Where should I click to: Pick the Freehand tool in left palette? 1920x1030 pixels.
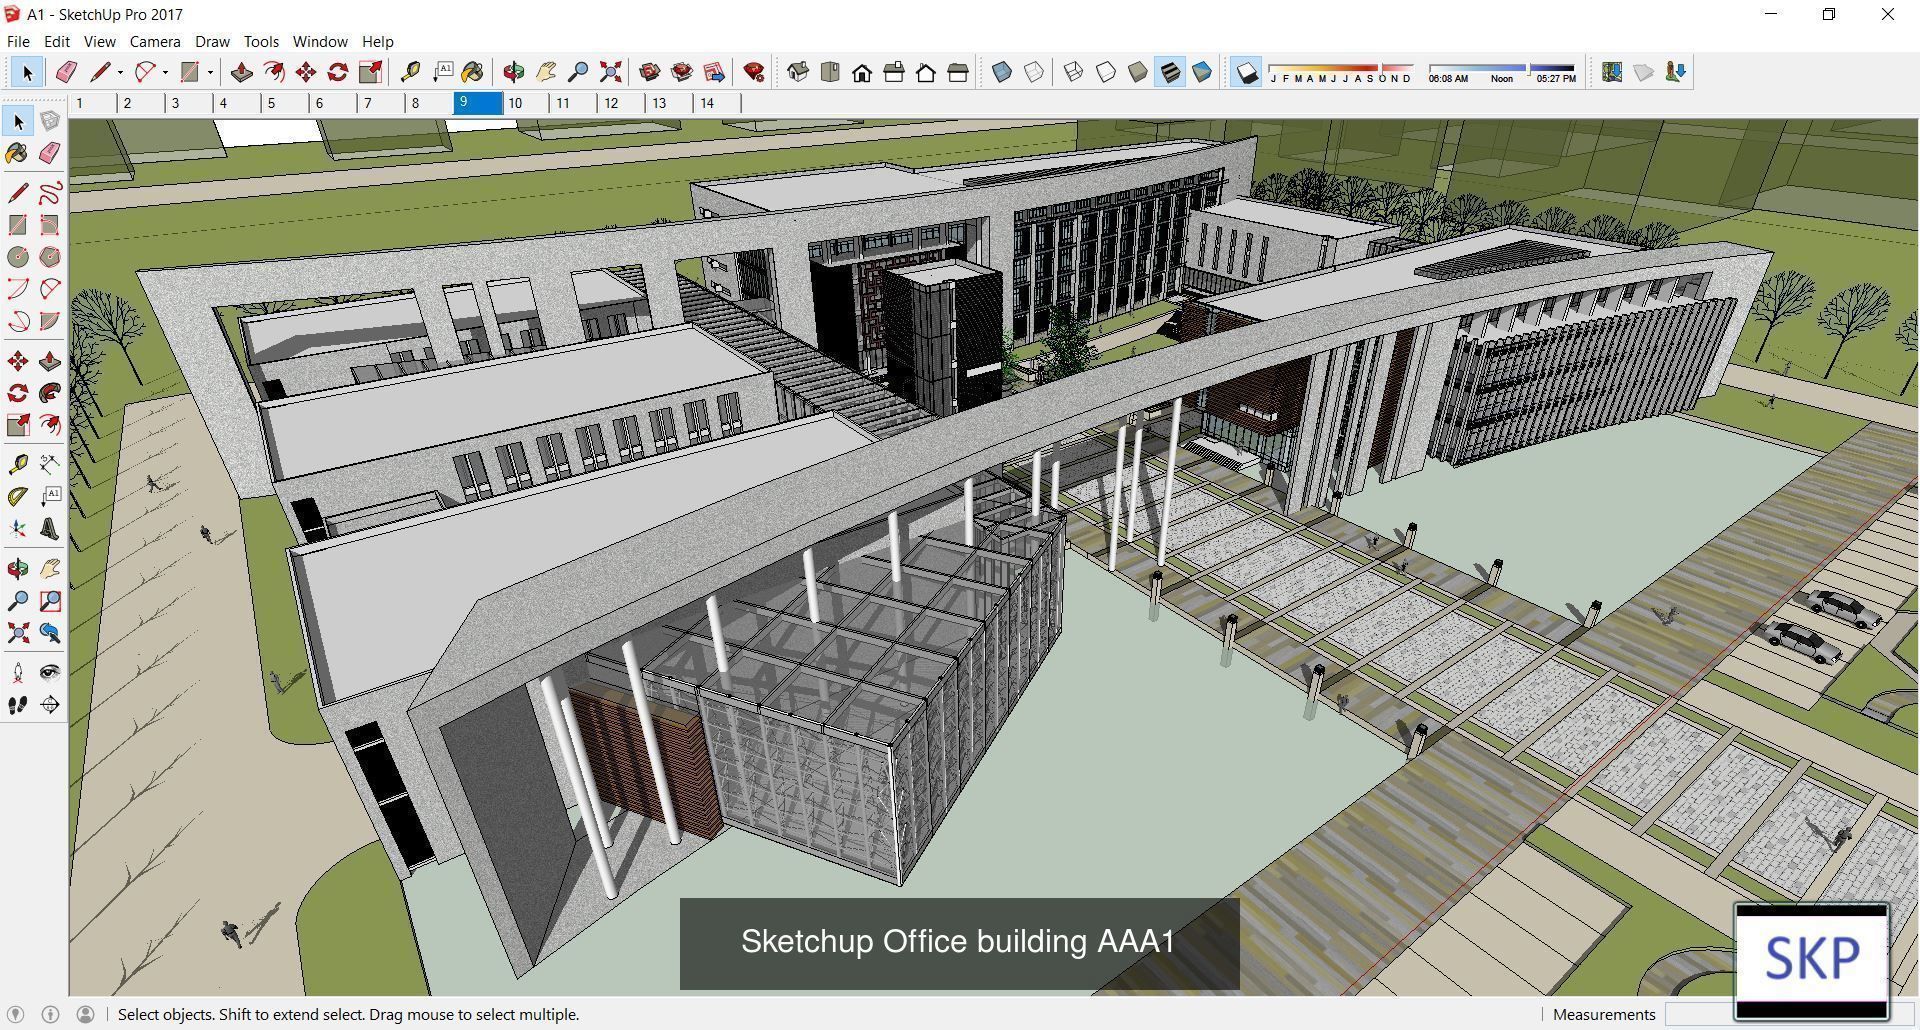[50, 193]
